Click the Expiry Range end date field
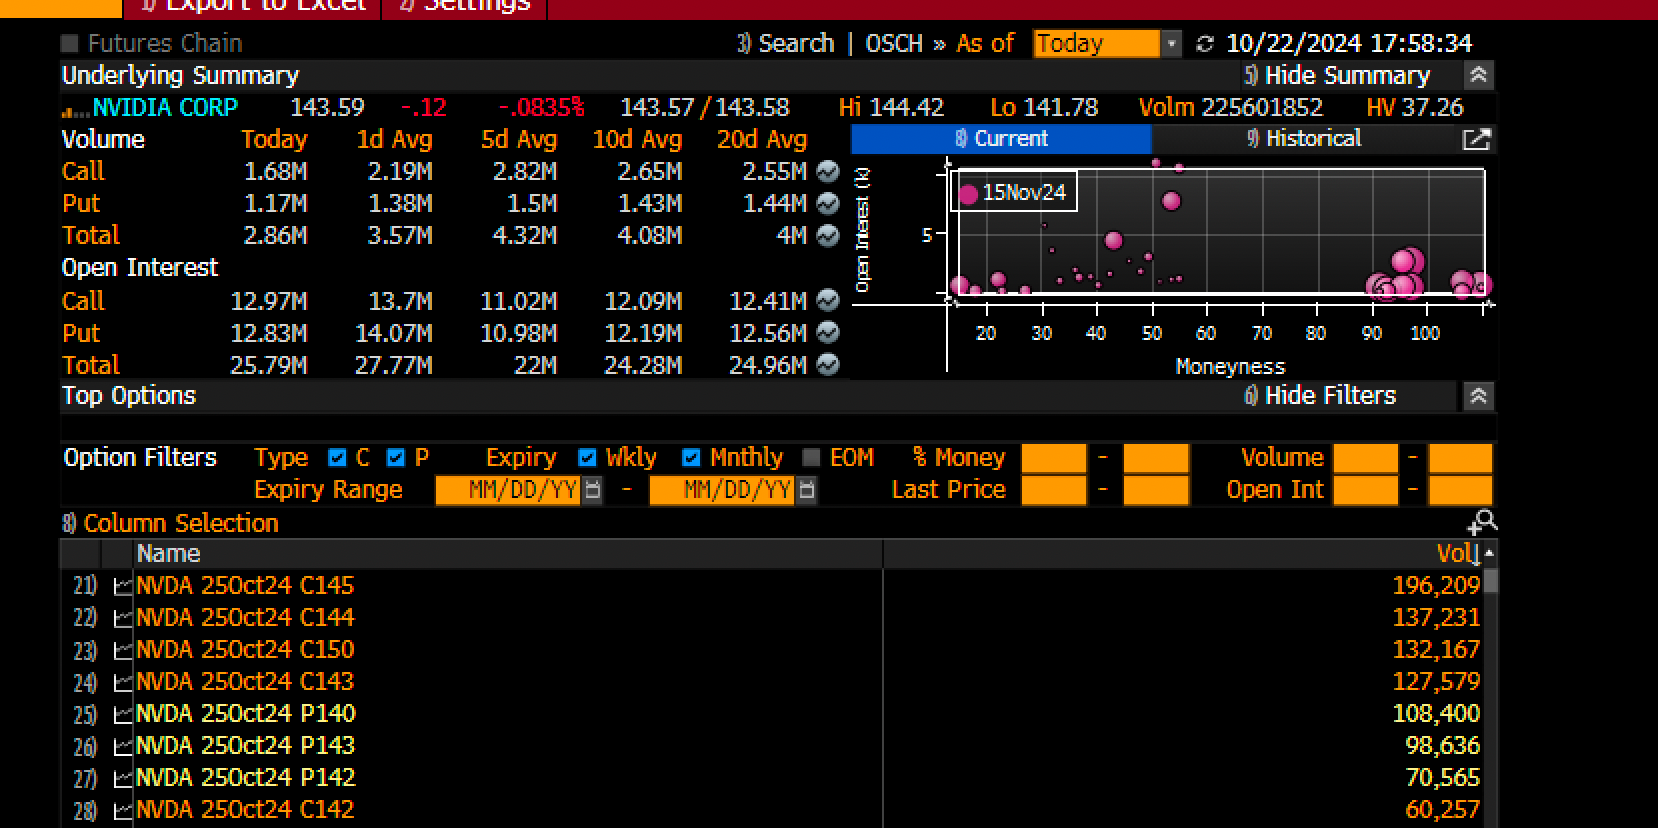 tap(722, 490)
